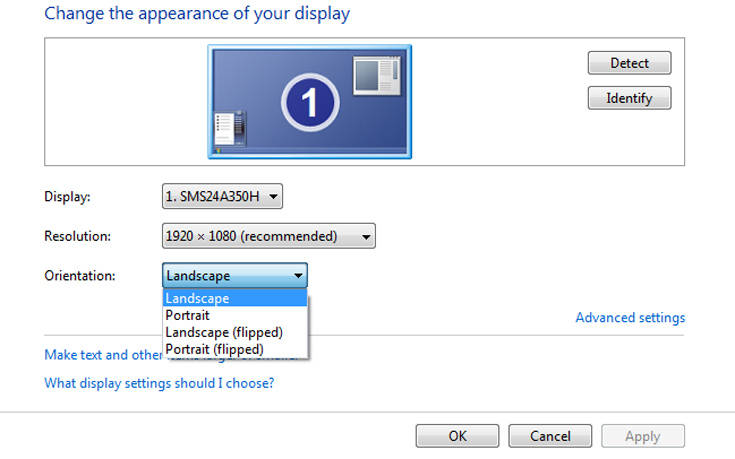Click the circled number 1 on the monitor

pyautogui.click(x=310, y=102)
